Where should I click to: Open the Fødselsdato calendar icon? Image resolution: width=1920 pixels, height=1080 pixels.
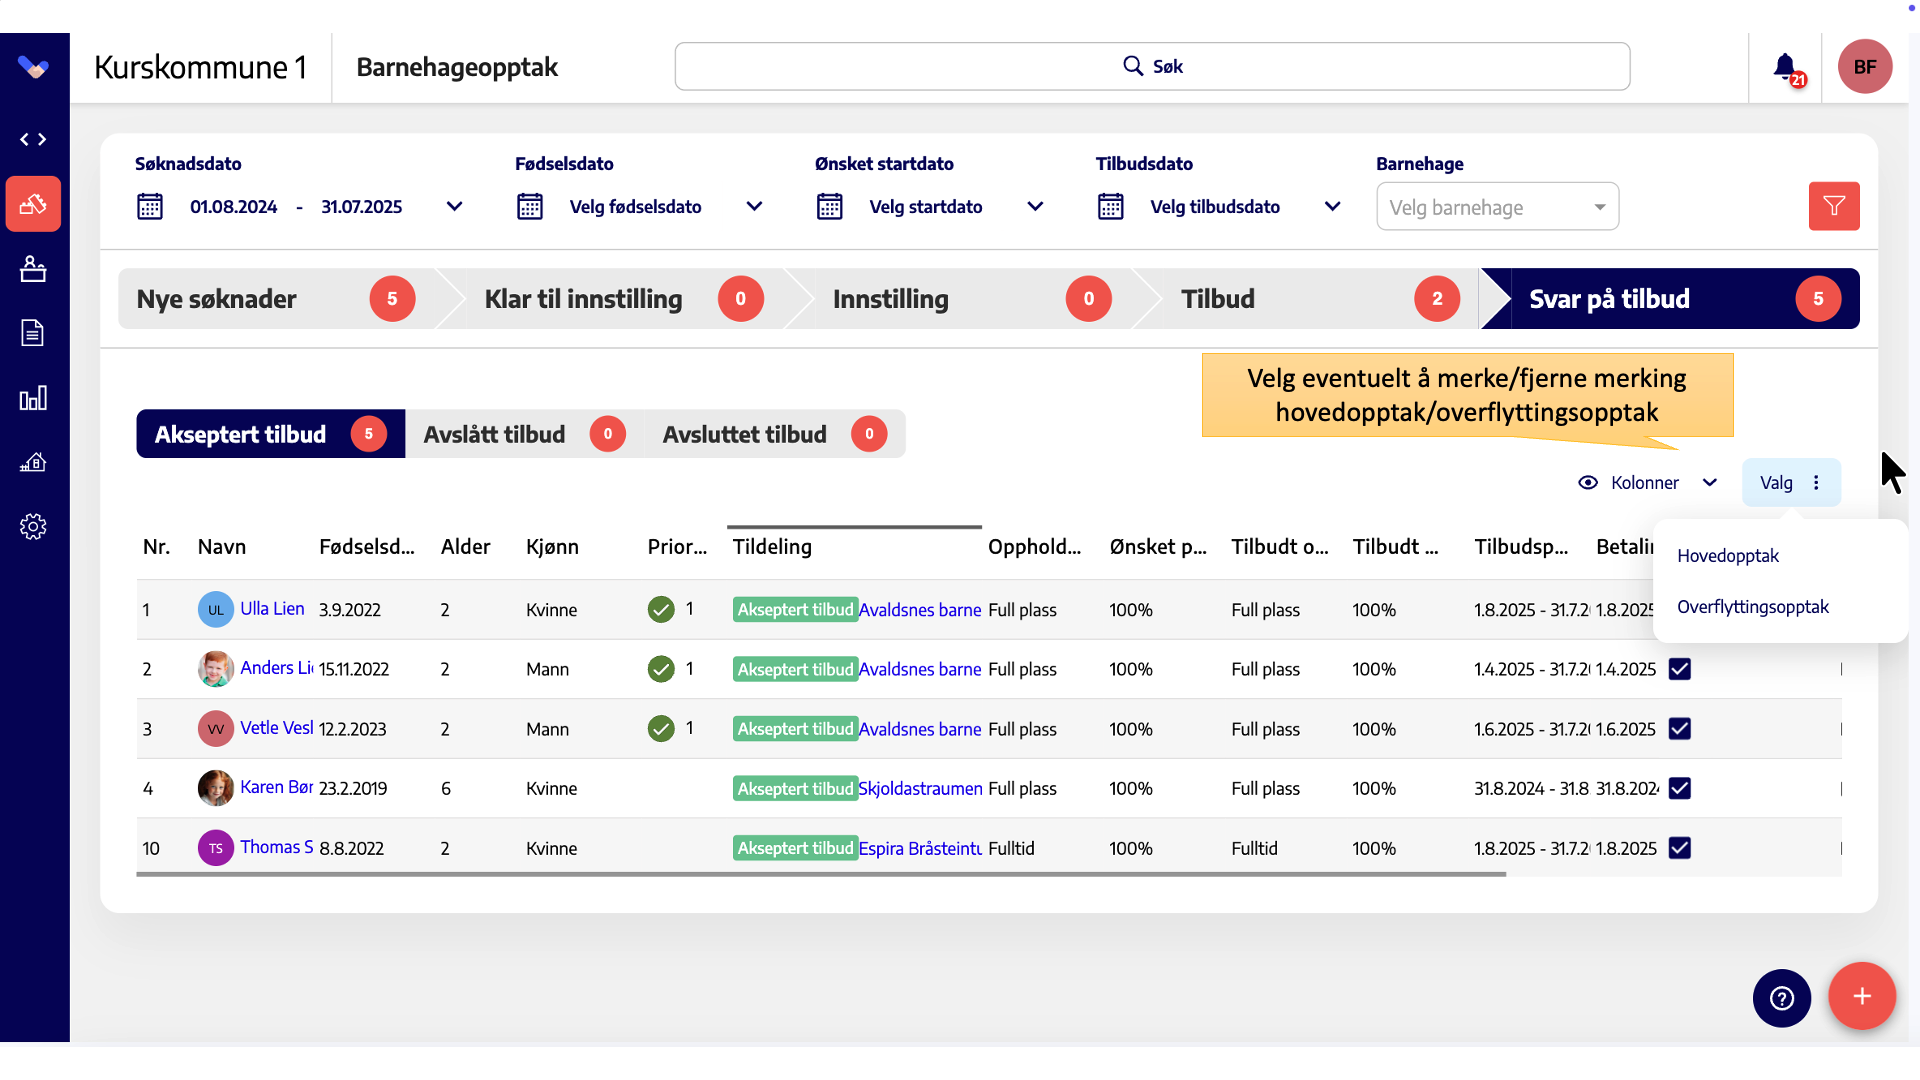[530, 207]
